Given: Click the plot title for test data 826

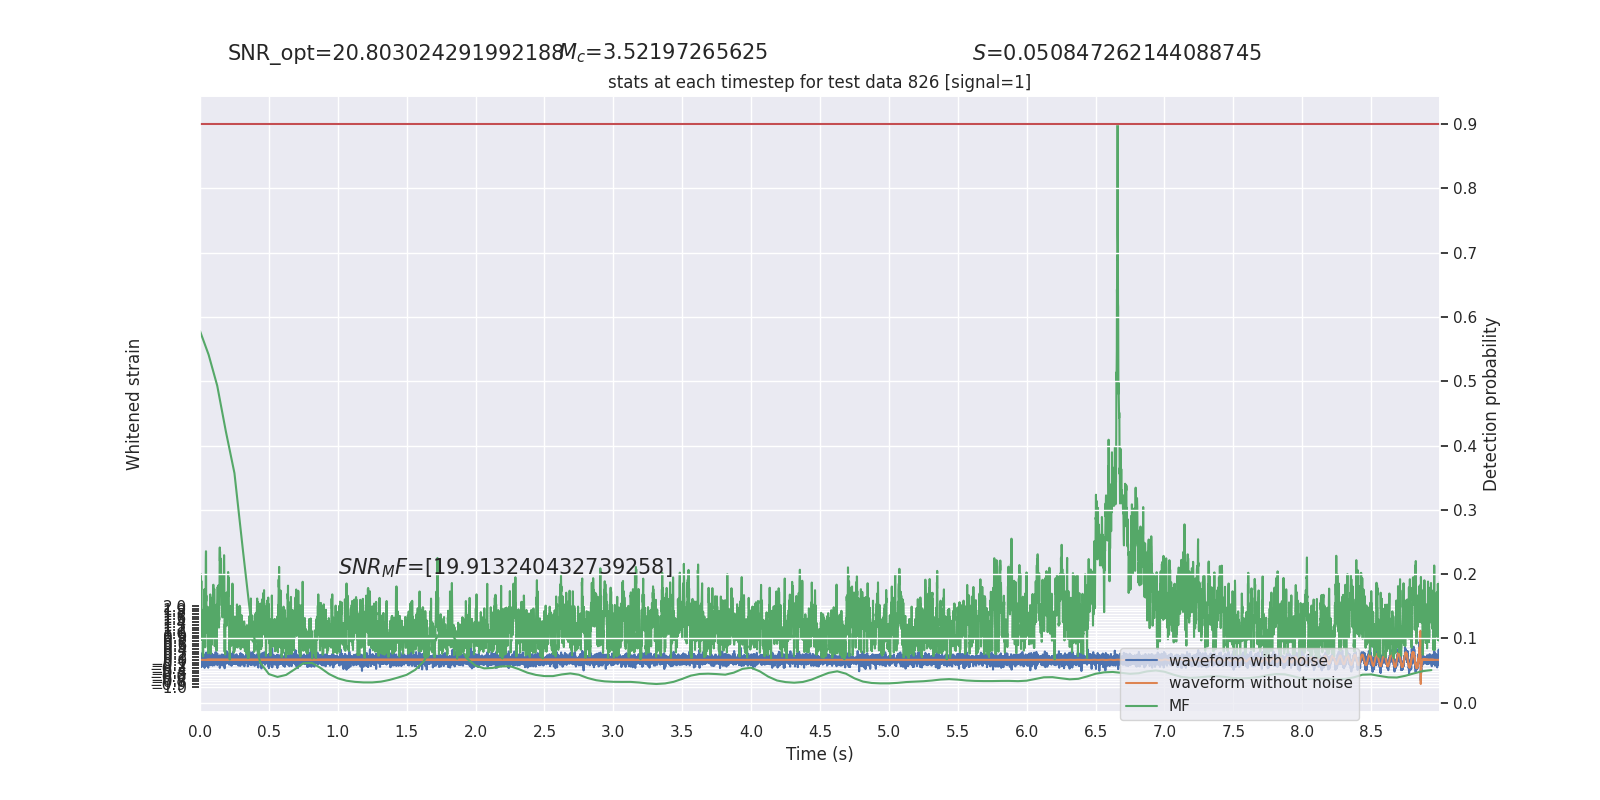Looking at the screenshot, I should [819, 82].
